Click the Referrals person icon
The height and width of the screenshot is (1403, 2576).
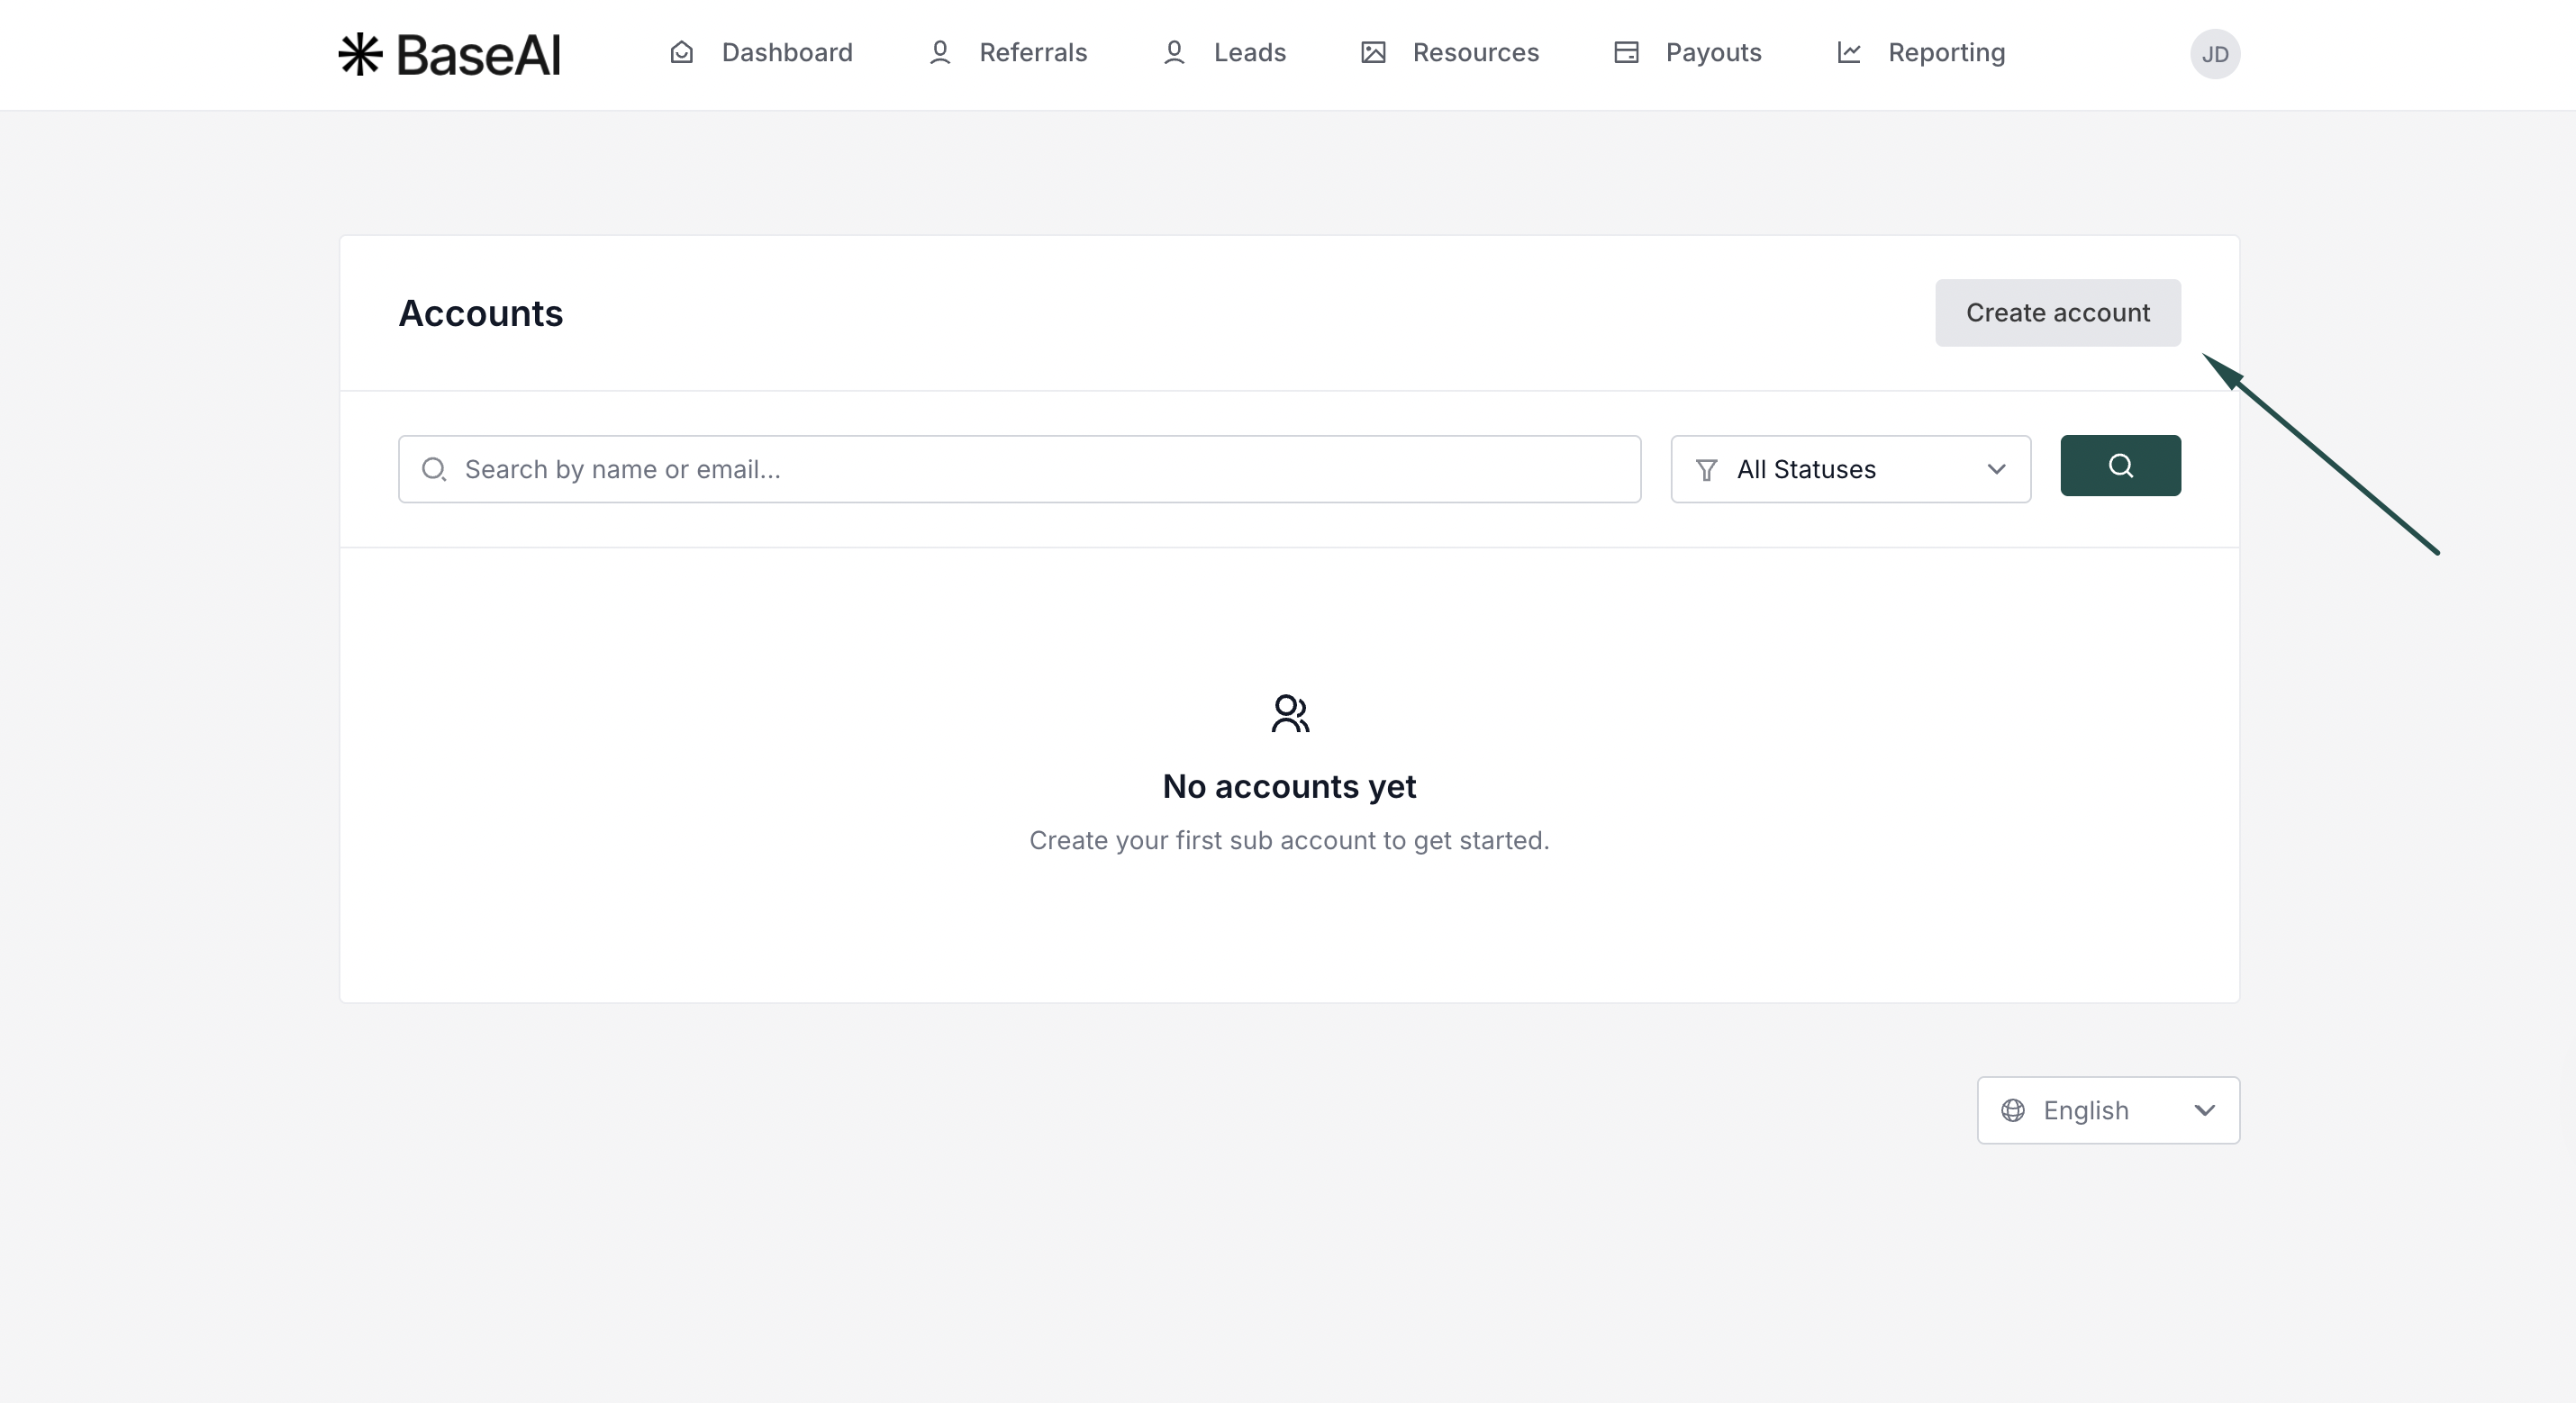(939, 52)
